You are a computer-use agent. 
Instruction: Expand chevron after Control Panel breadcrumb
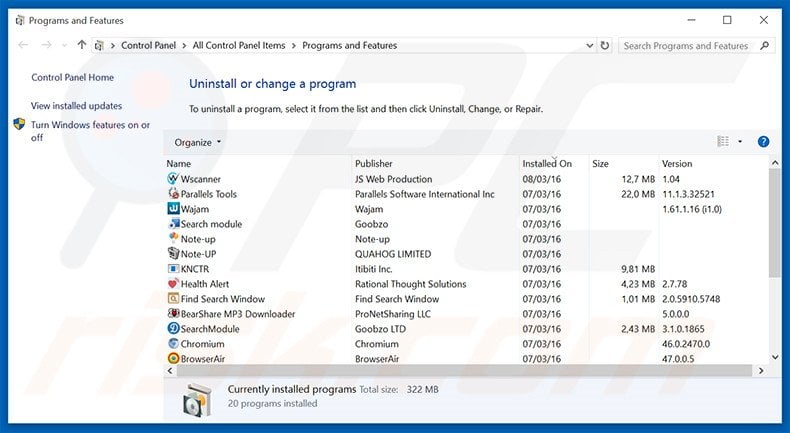pos(184,45)
